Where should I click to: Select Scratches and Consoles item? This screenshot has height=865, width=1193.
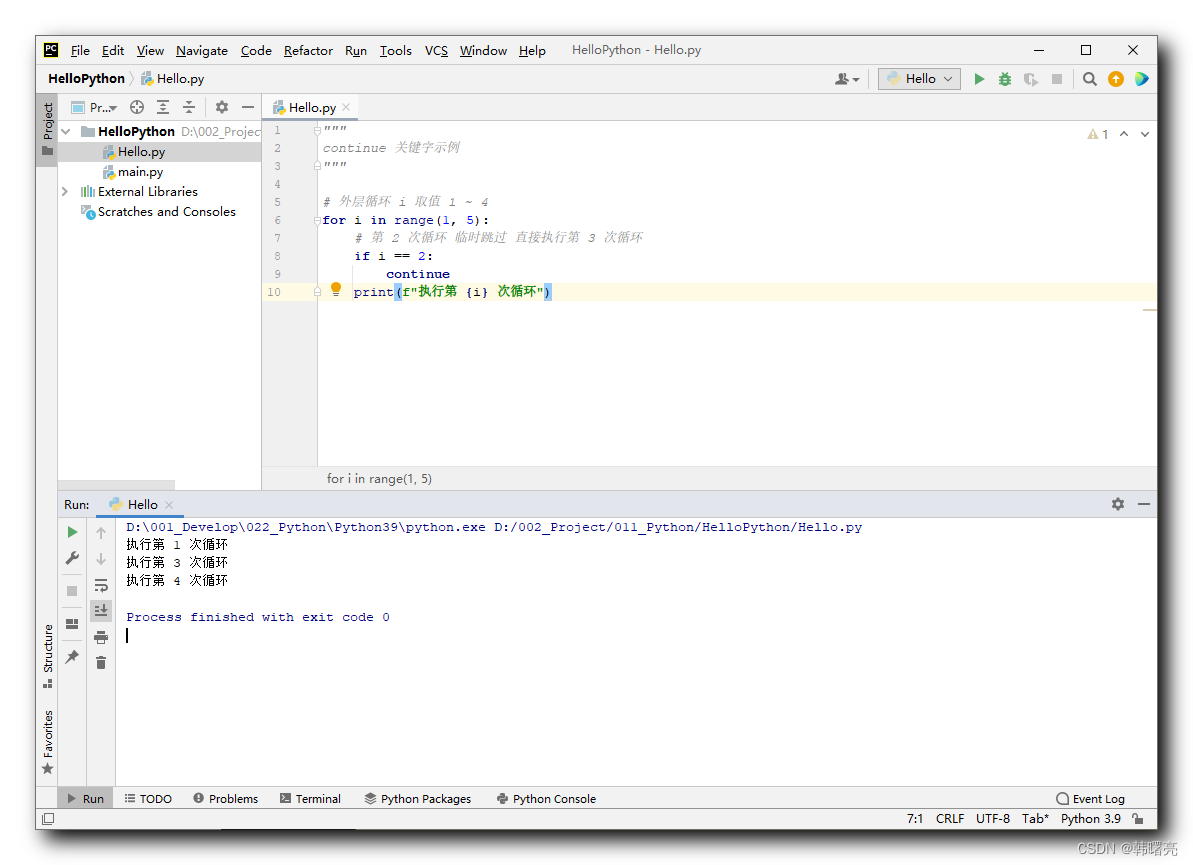(x=166, y=211)
